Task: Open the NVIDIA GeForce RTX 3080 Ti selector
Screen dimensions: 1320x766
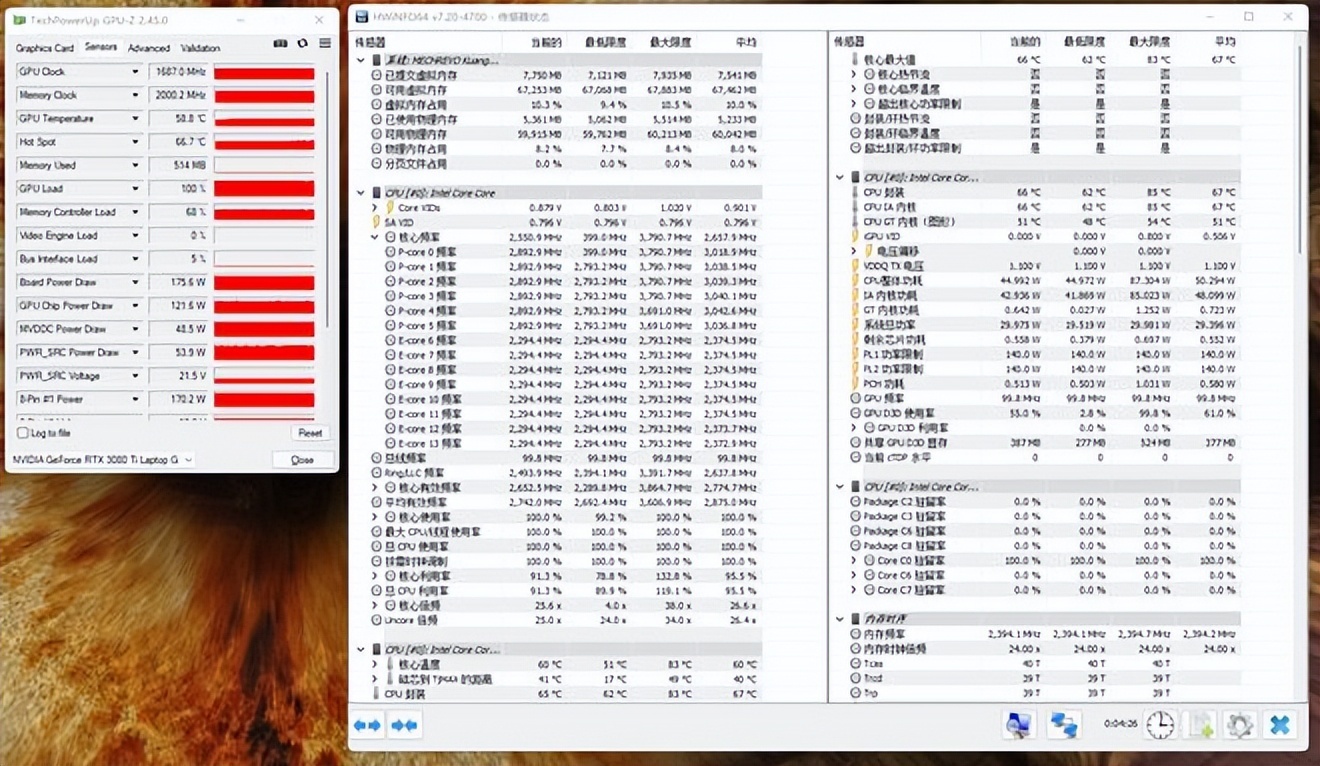Action: click(103, 460)
